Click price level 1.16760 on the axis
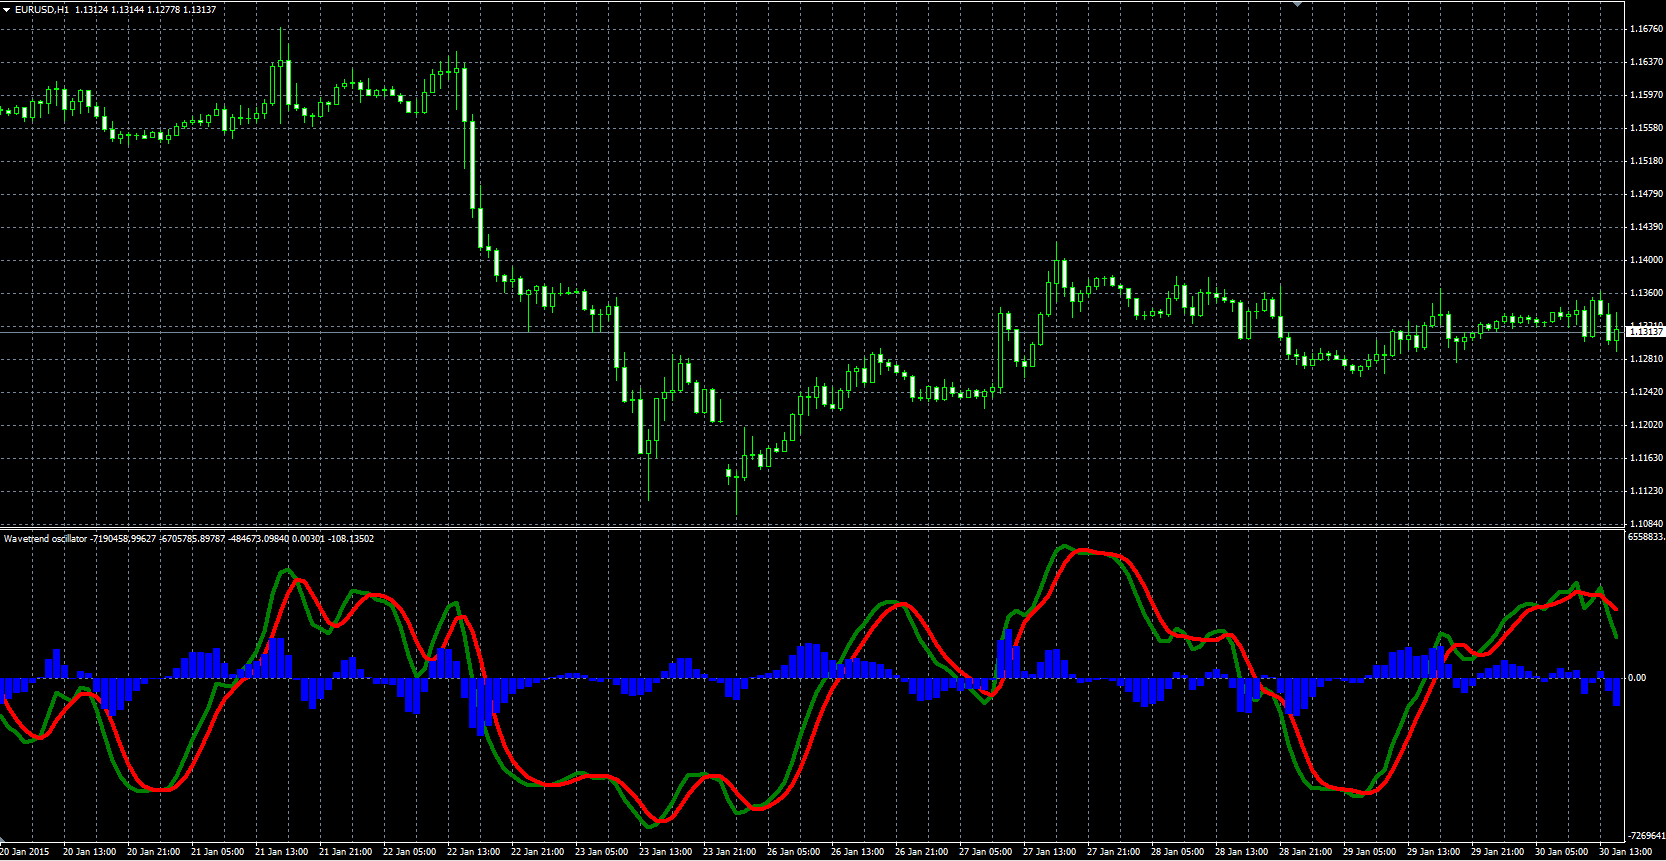The image size is (1666, 861). tap(1646, 29)
